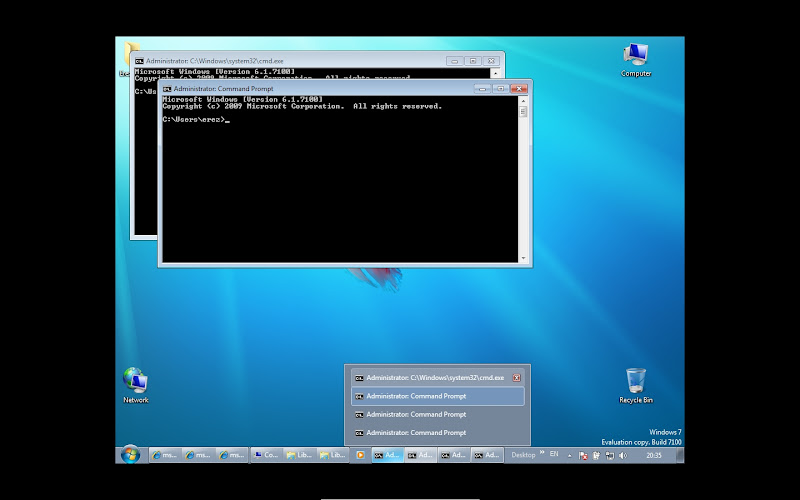Select the leftmost Ad... command prompt taskbar button
The width and height of the screenshot is (800, 500).
pyautogui.click(x=388, y=455)
